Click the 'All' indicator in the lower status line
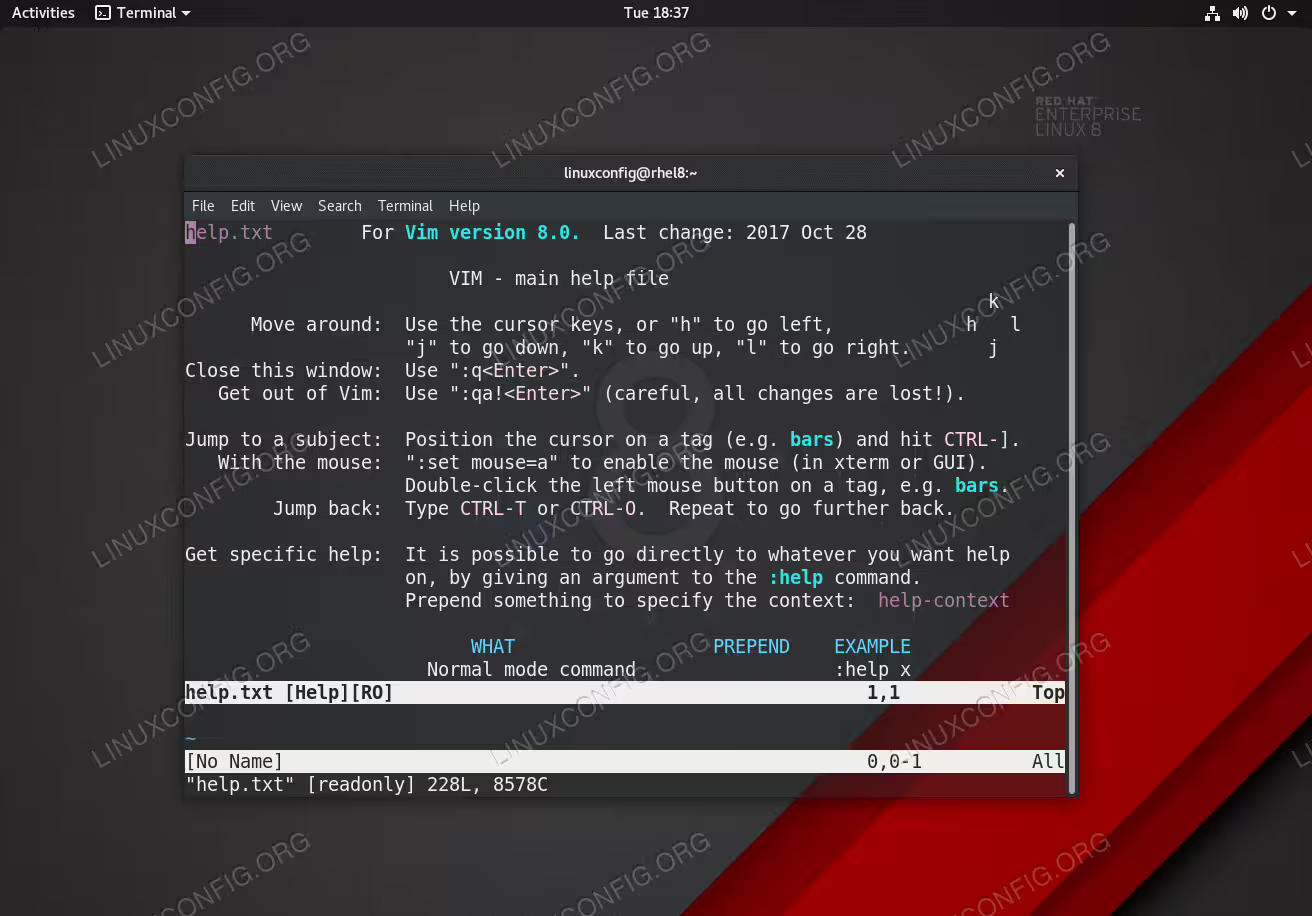The image size is (1312, 916). (1048, 761)
